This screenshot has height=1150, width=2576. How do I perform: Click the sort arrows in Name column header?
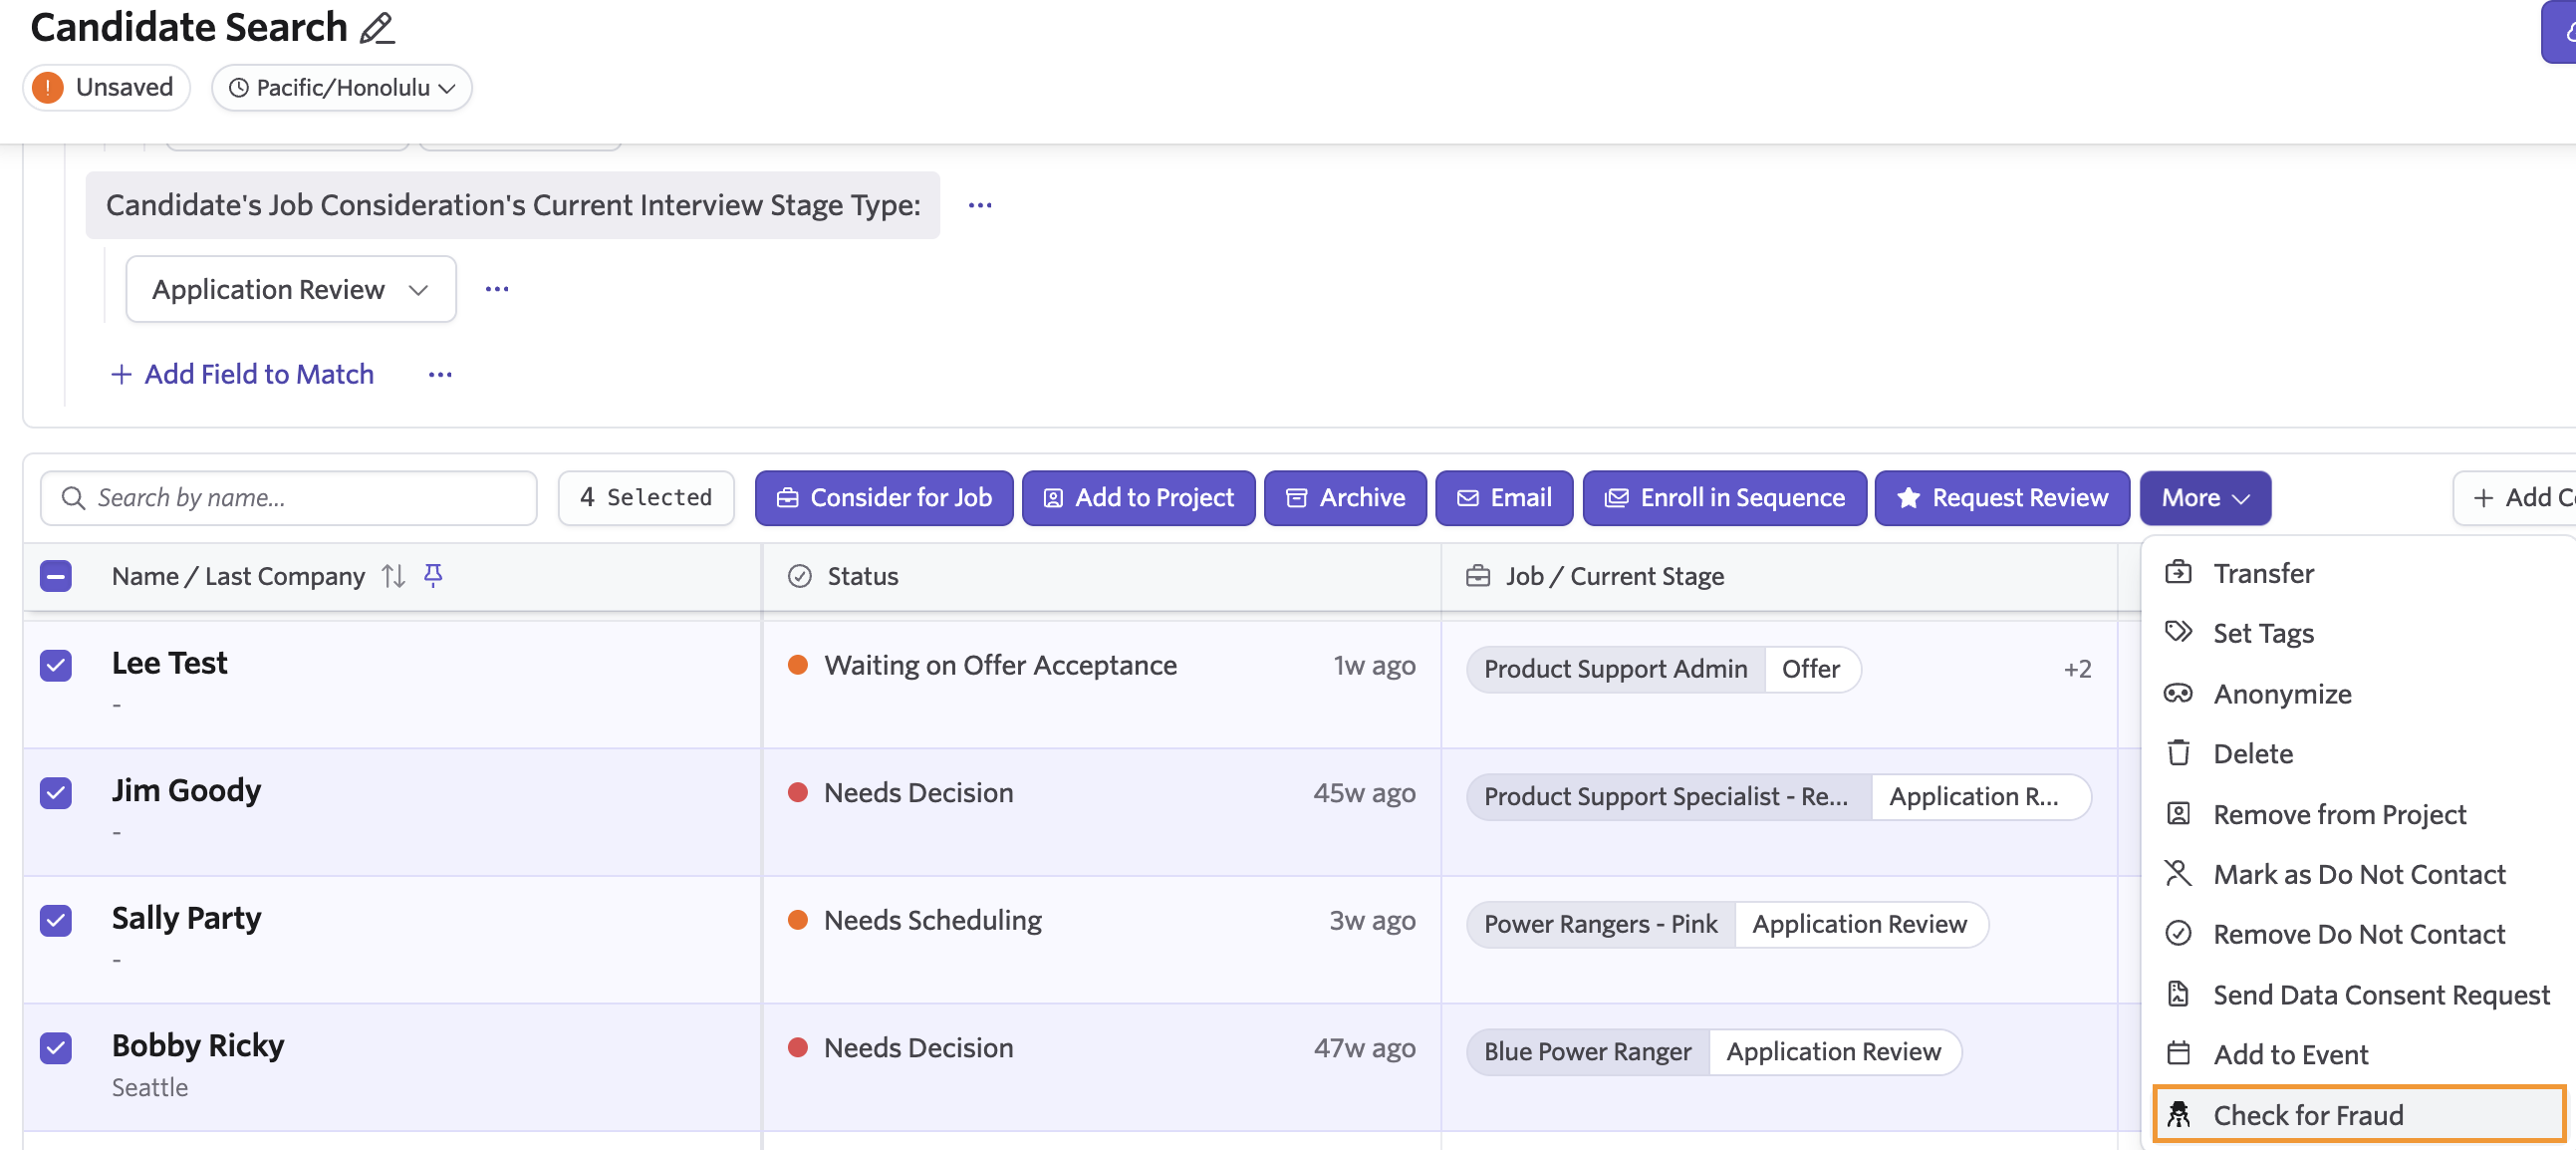[x=393, y=576]
